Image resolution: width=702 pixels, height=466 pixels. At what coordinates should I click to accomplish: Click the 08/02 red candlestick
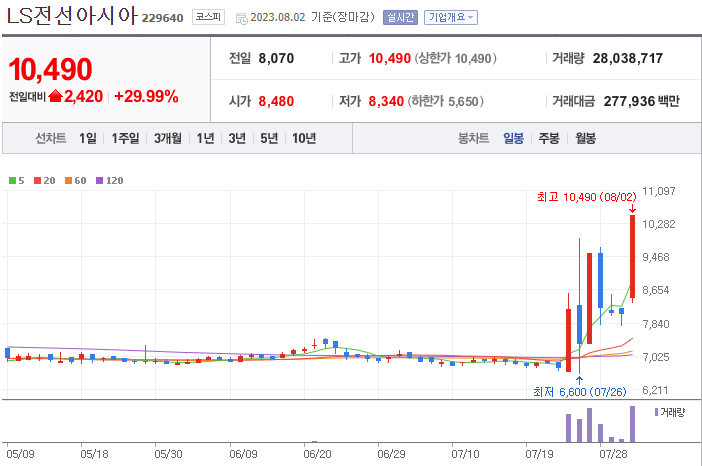[x=633, y=257]
